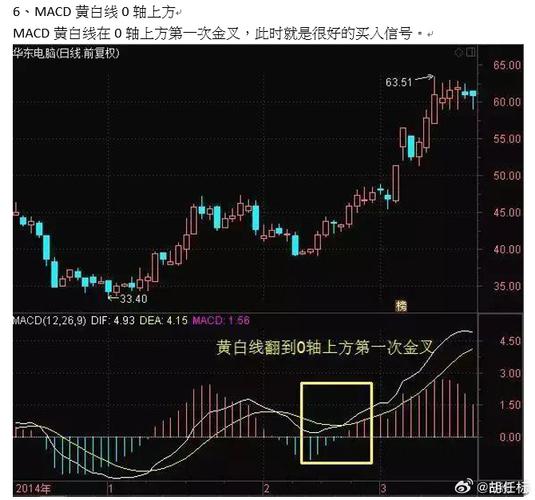
Task: Click the yellow 榜 badge icon
Action: 401,305
